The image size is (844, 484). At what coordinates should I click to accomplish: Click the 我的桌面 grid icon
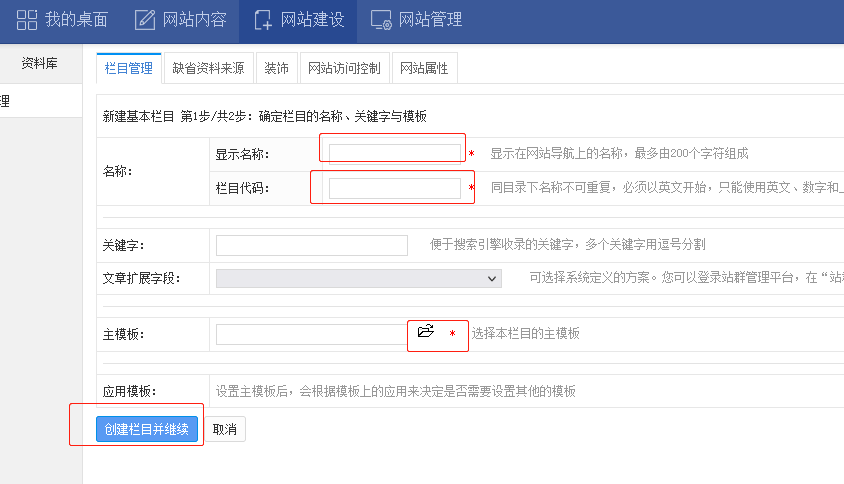coord(27,19)
